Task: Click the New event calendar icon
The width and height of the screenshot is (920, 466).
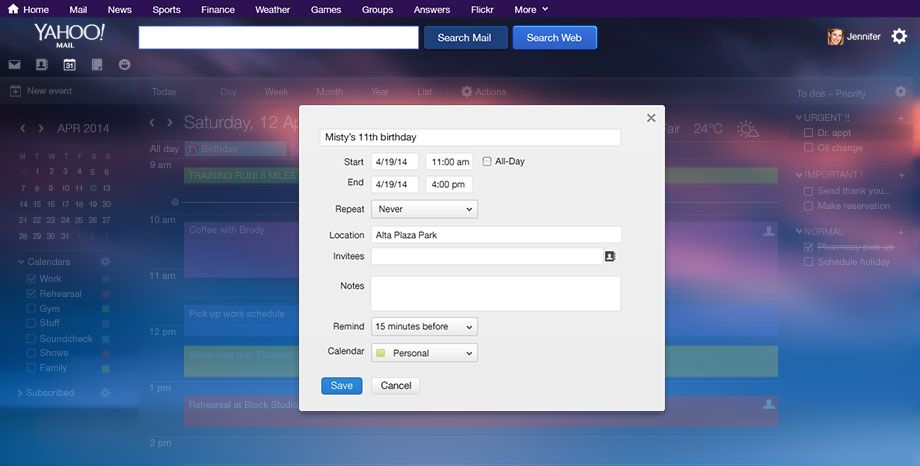Action: pos(15,91)
